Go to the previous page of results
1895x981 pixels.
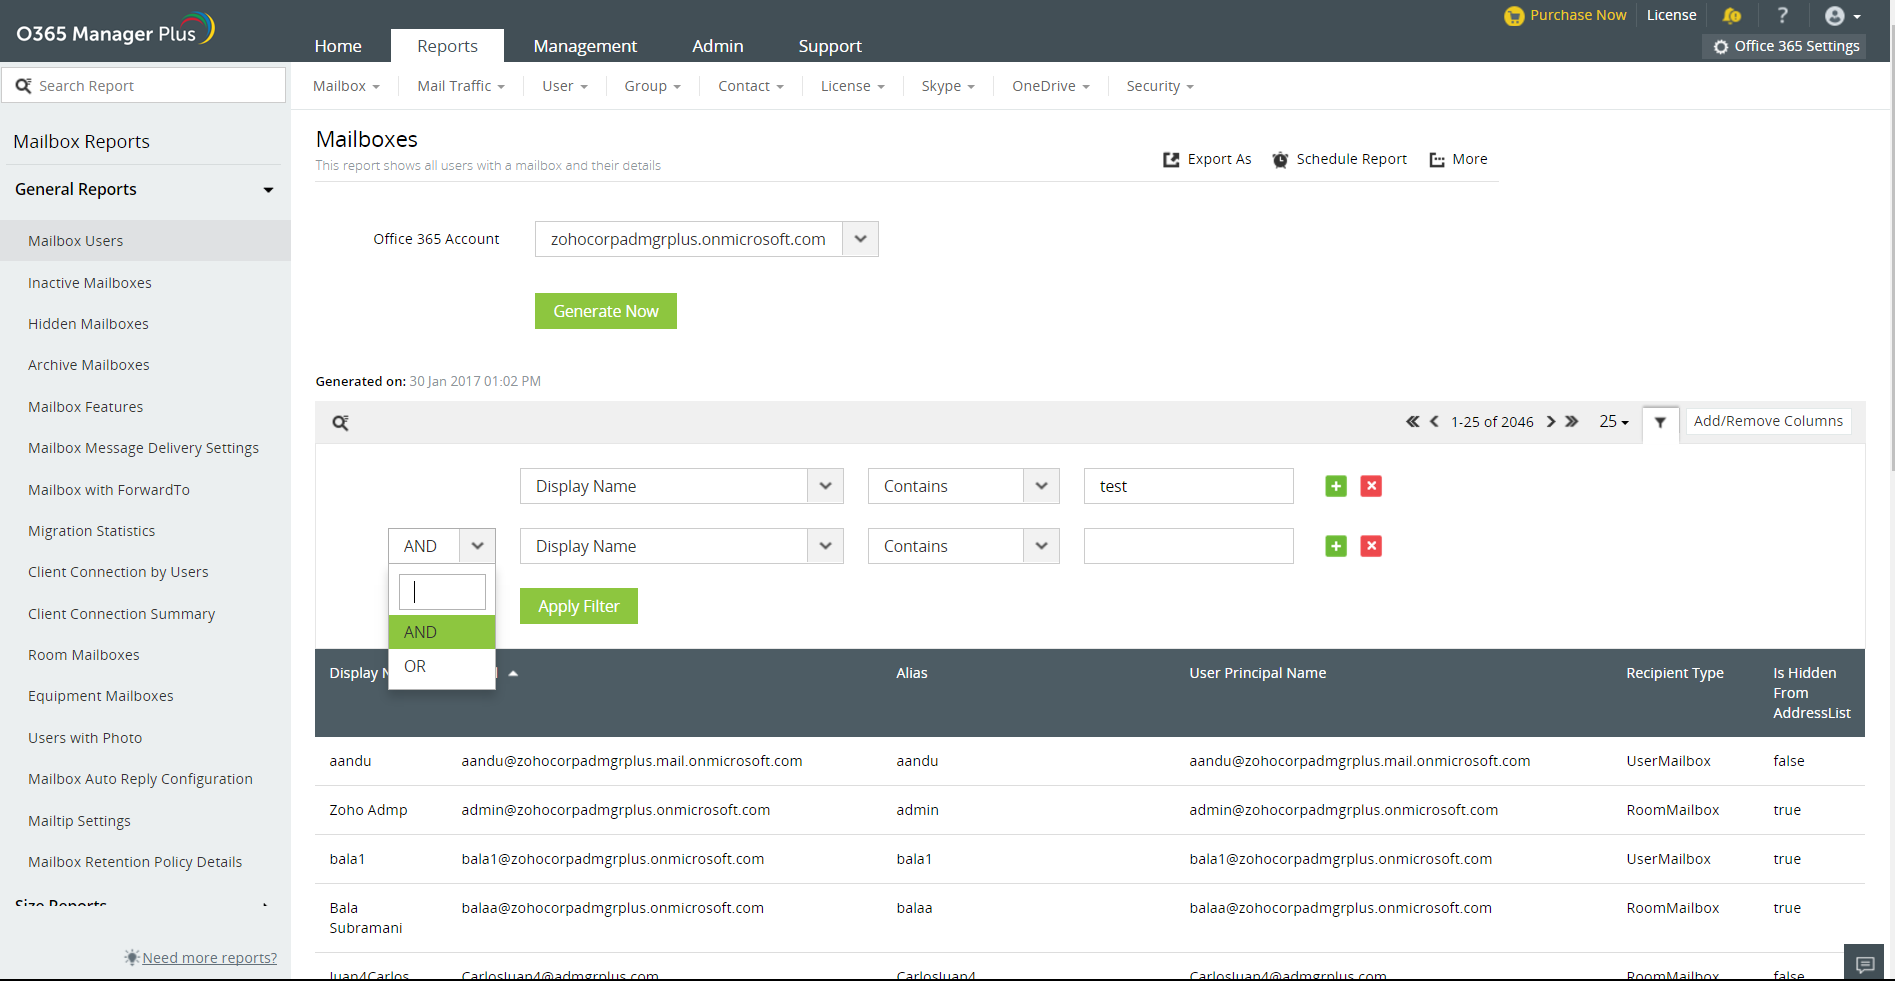point(1434,422)
